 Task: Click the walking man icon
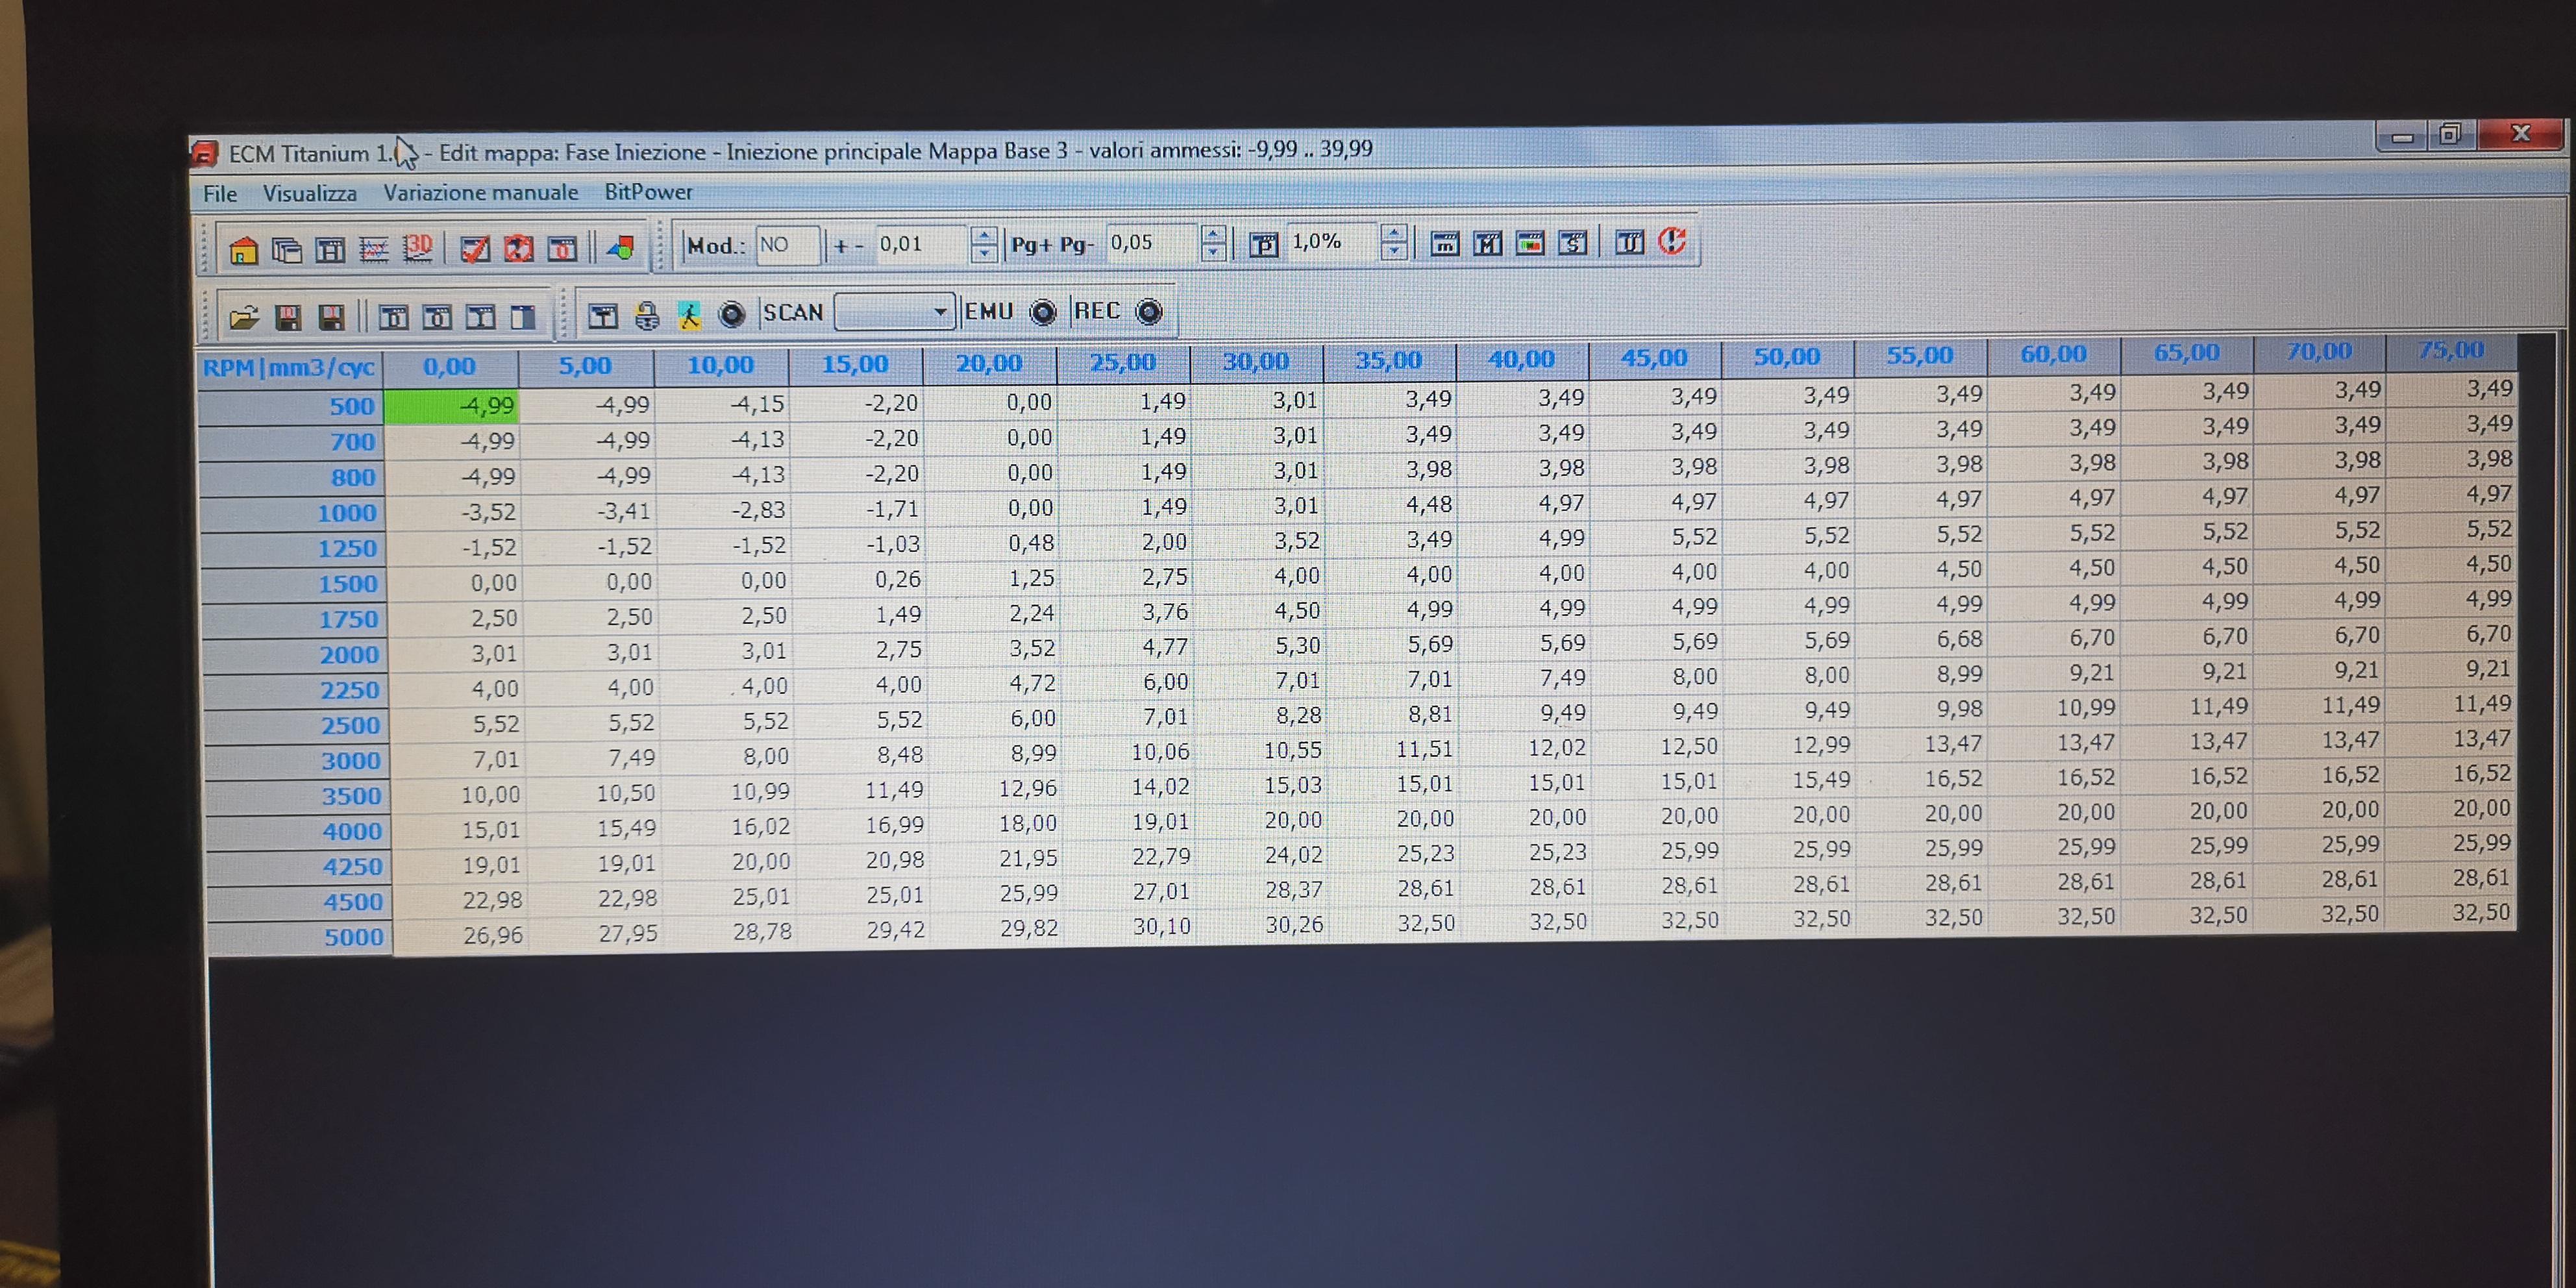[x=689, y=315]
